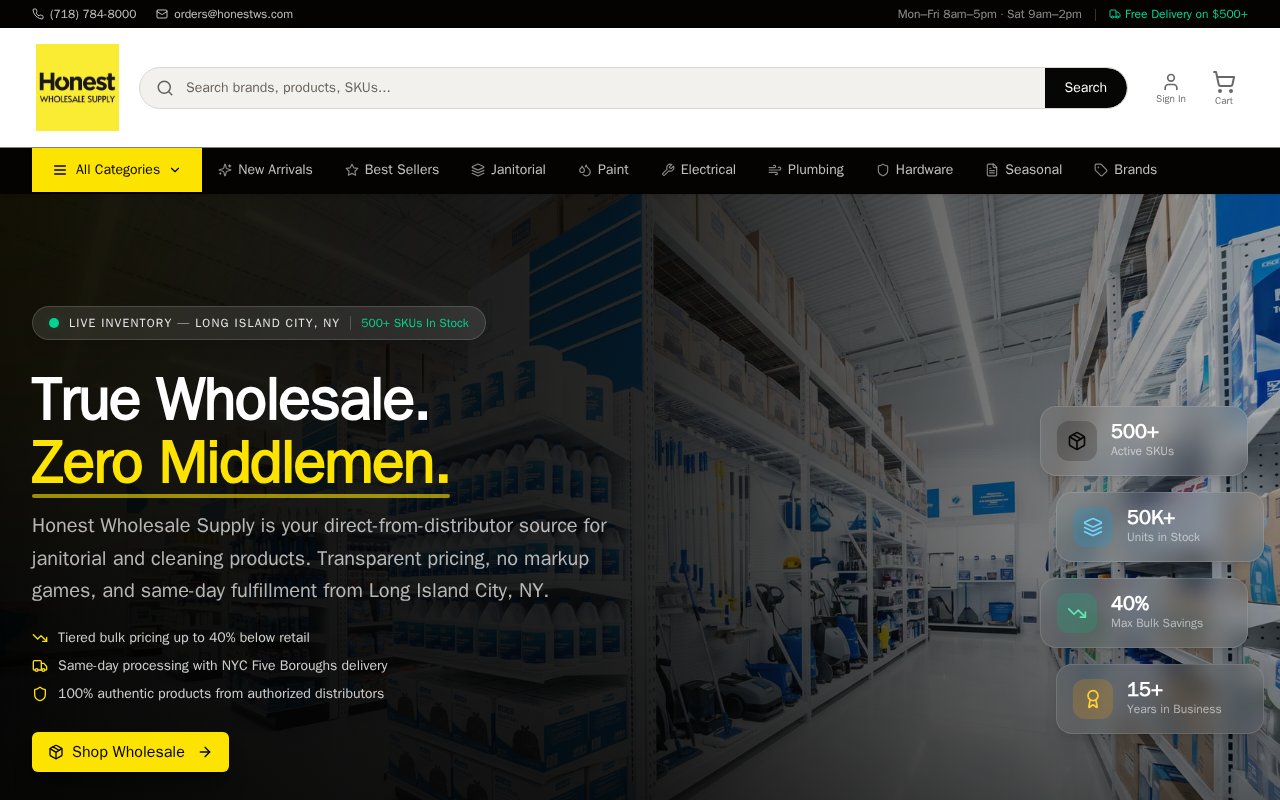Click the arrow icon in Shop Wholesale button

[x=205, y=752]
